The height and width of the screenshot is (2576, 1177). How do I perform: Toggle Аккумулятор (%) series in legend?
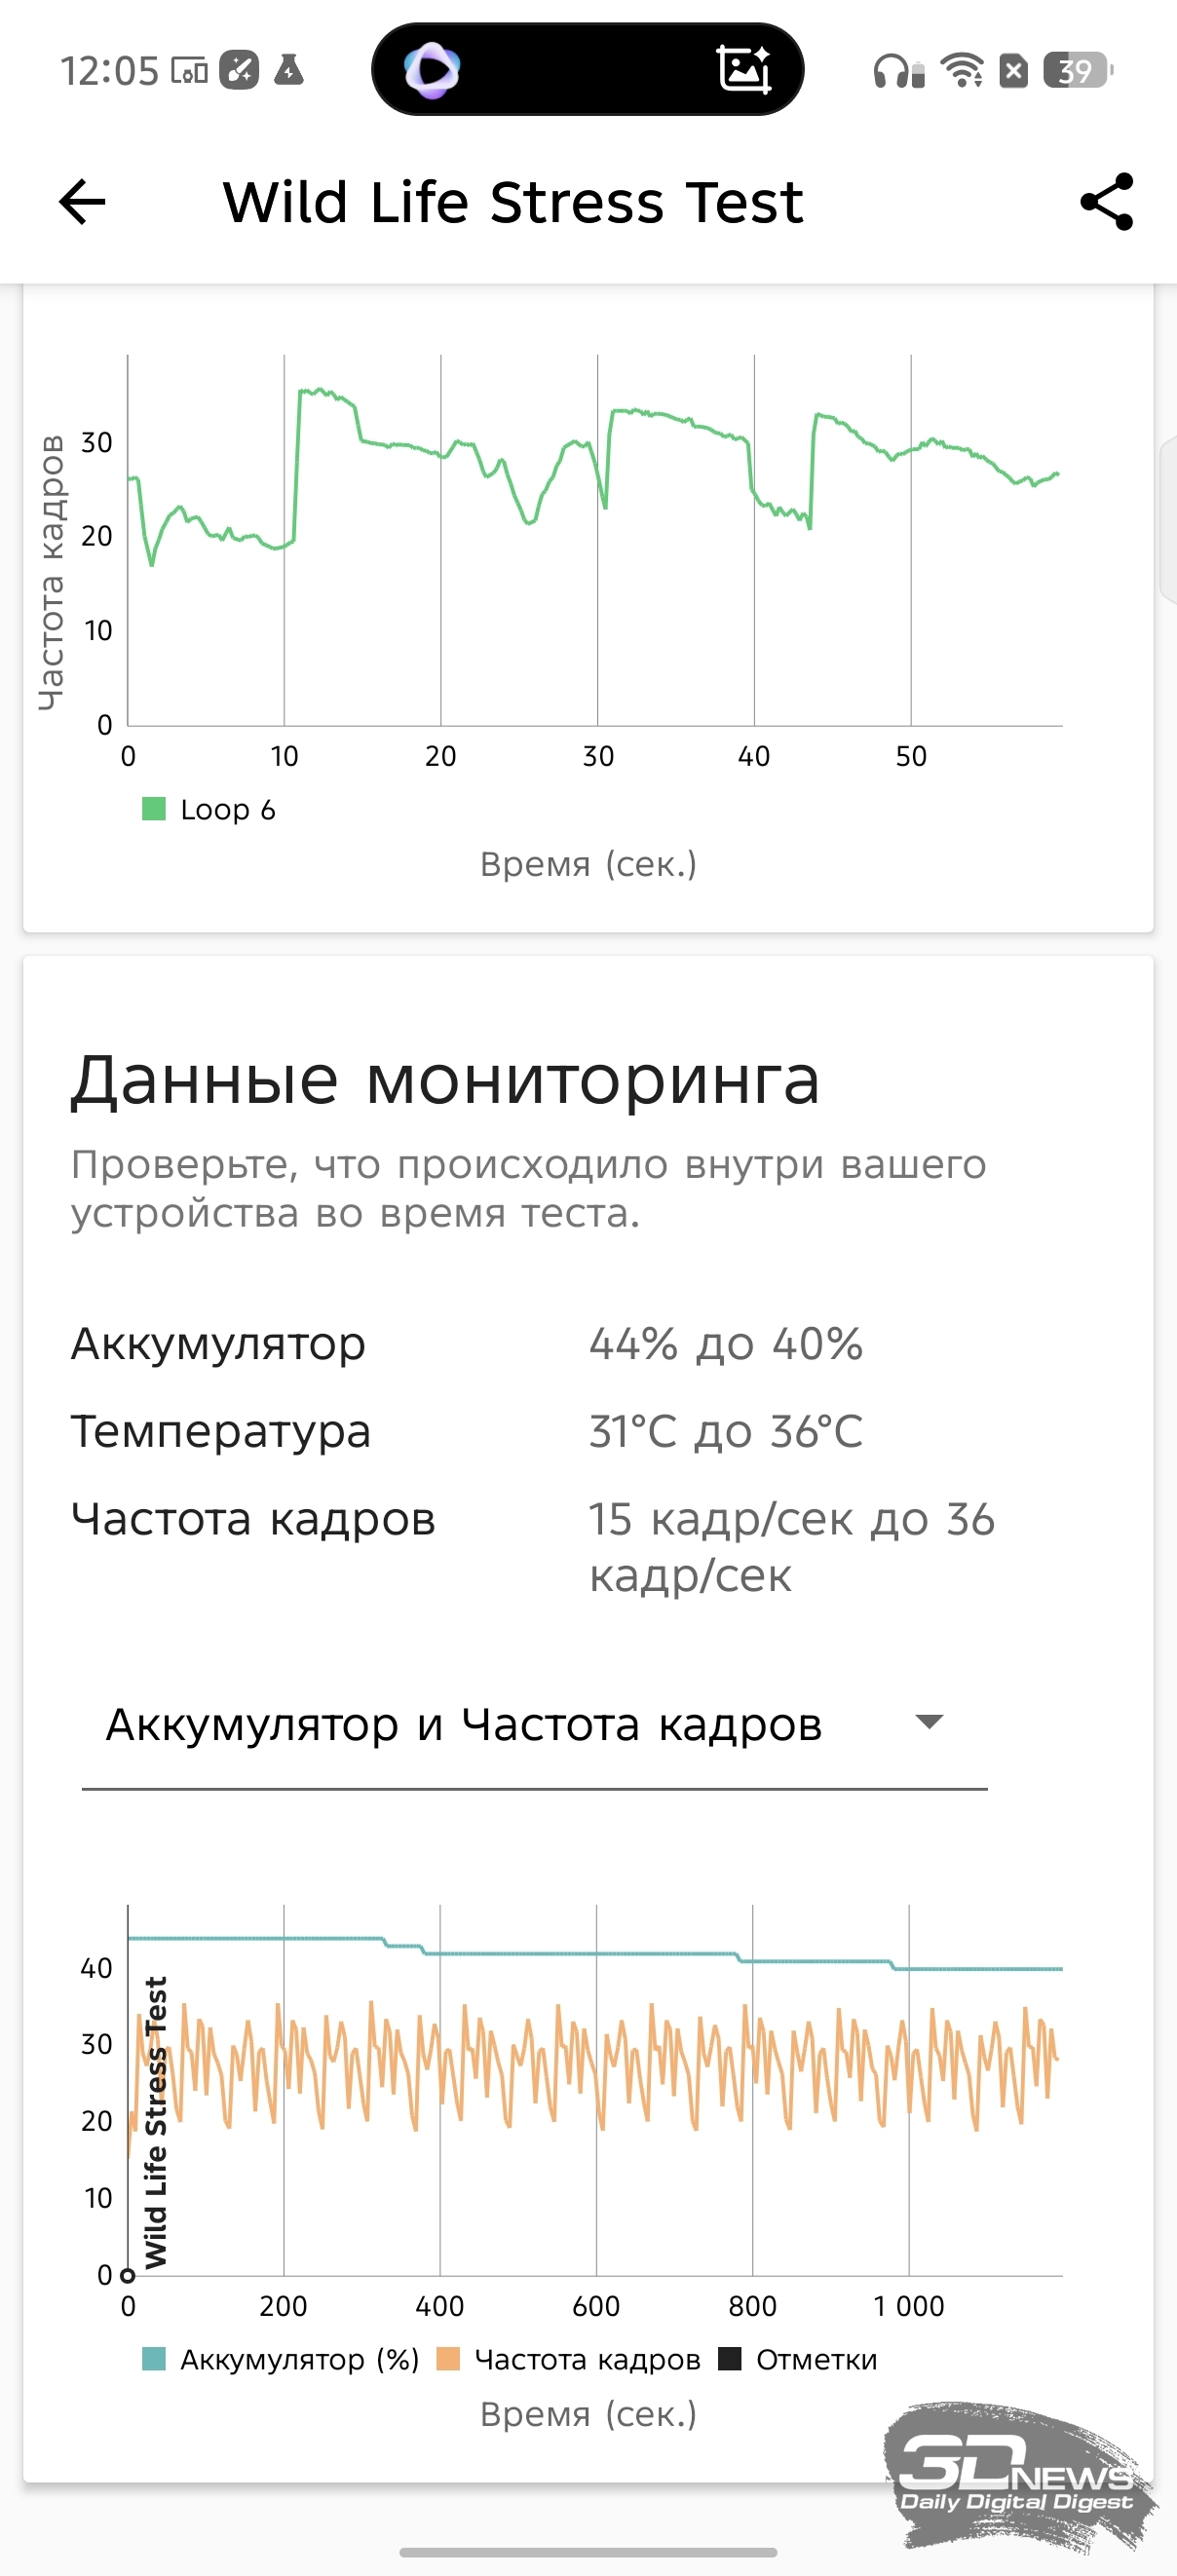[281, 2359]
